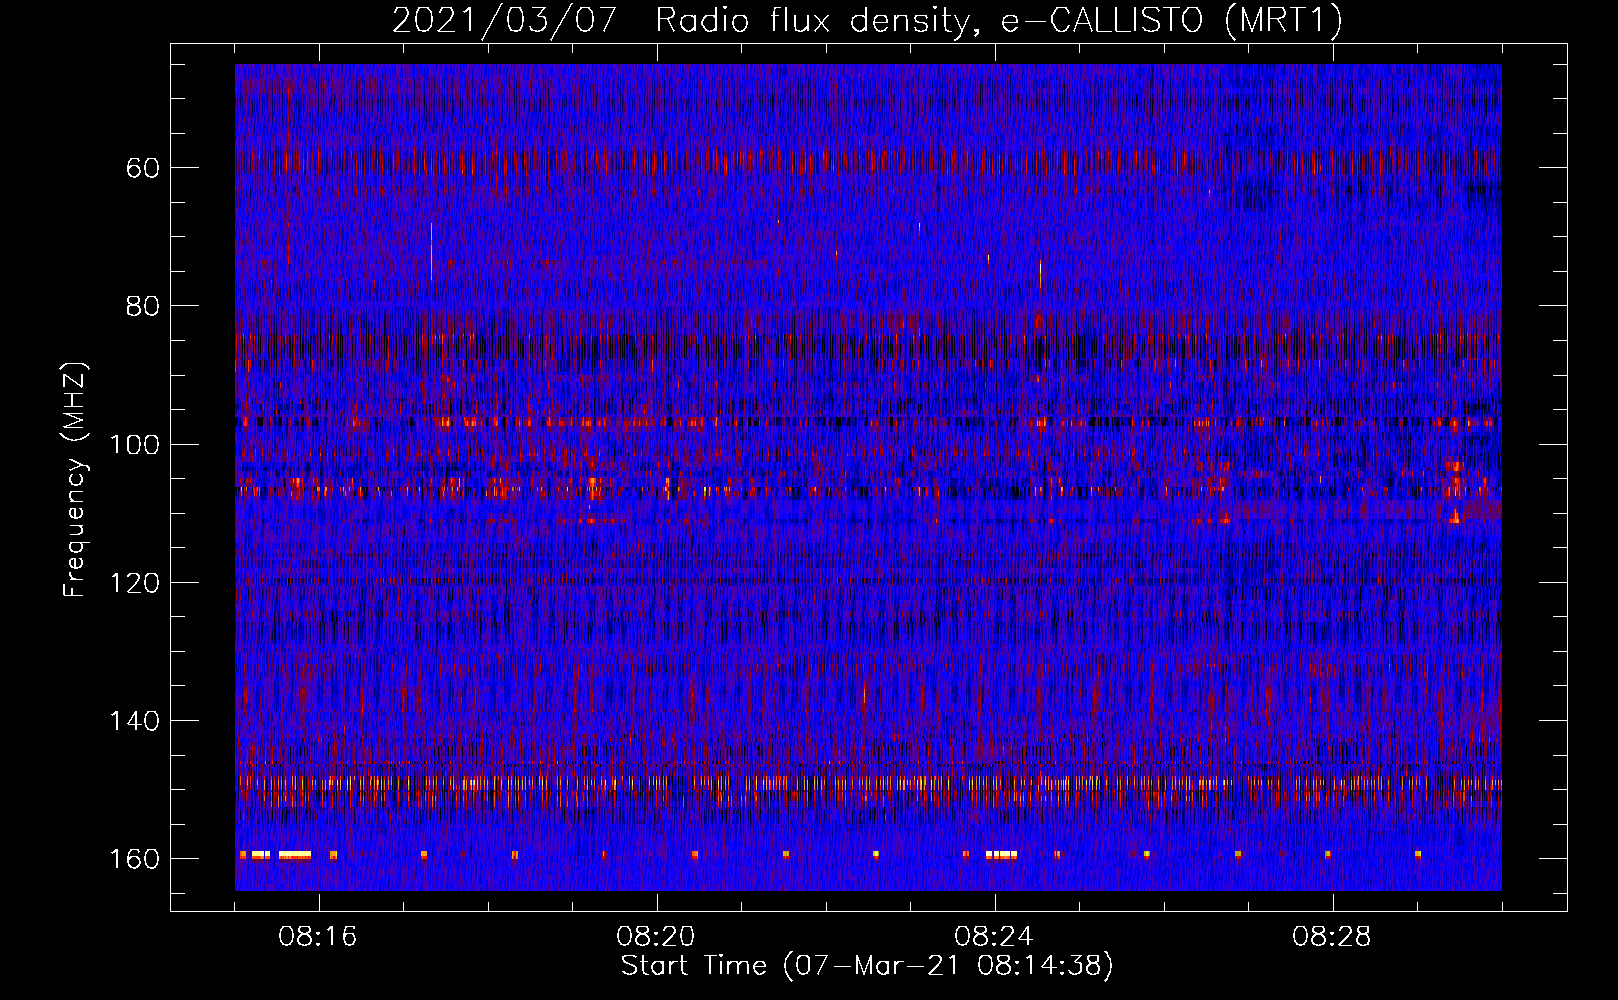Click the 'e-CALLISTO (MRT1)' text in title
Screen dimensions: 1618x1000
pyautogui.click(x=1172, y=20)
